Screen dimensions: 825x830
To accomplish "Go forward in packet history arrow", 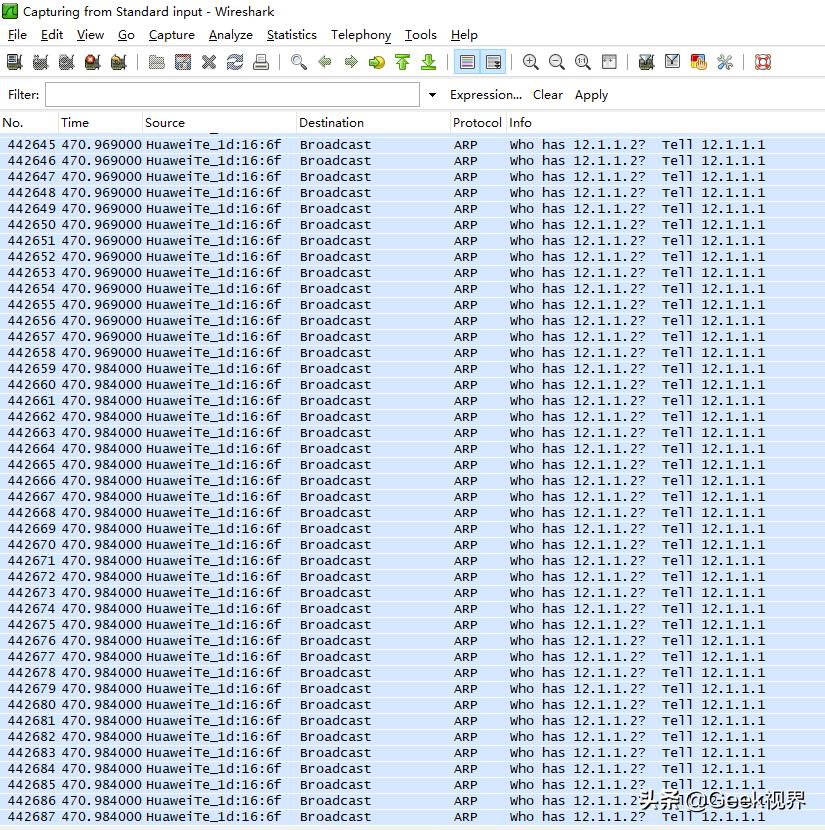I will coord(351,62).
